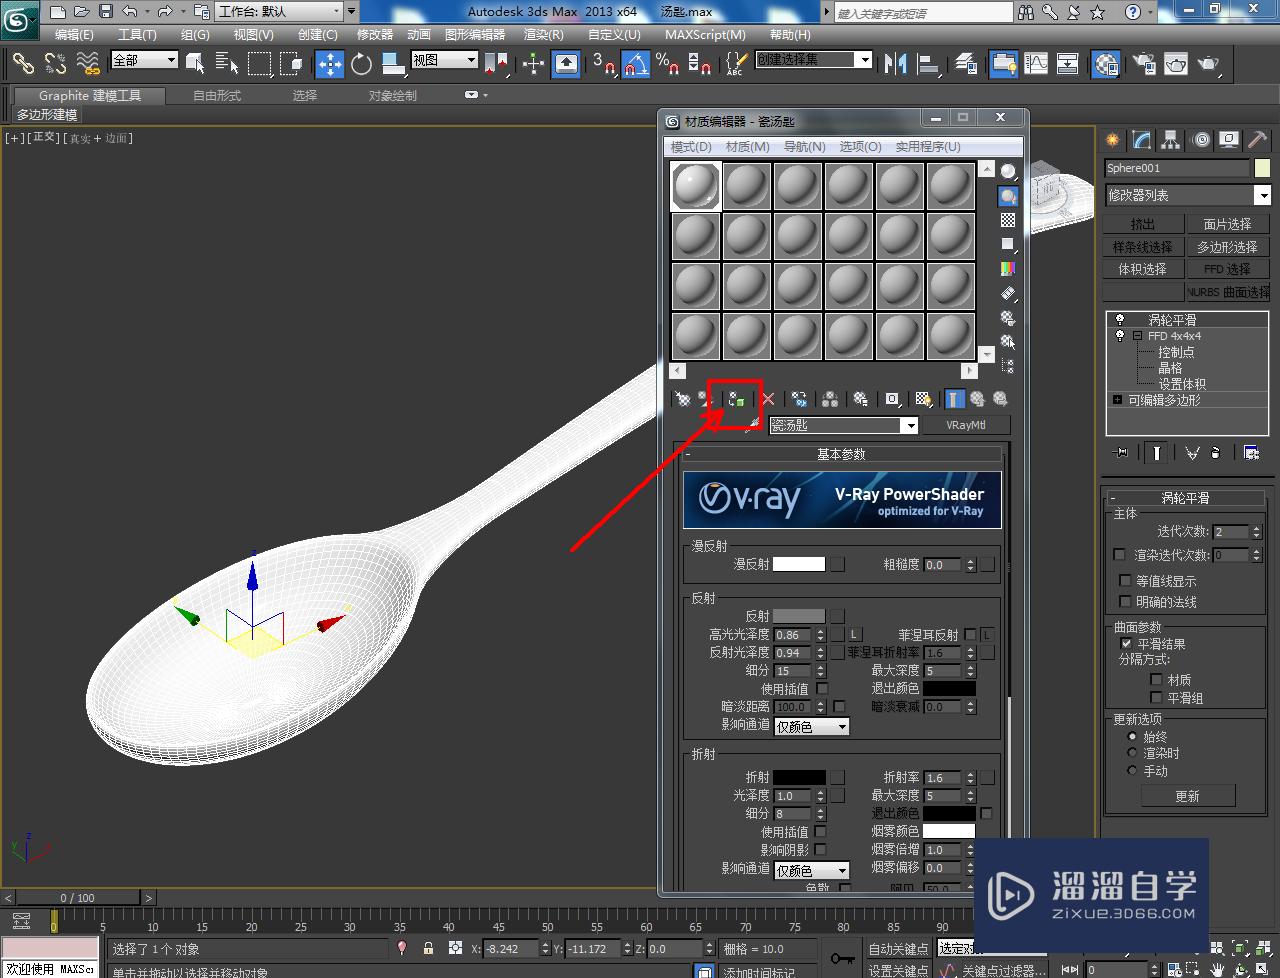Enable Affect shadows checkbox
This screenshot has width=1280, height=978.
820,850
